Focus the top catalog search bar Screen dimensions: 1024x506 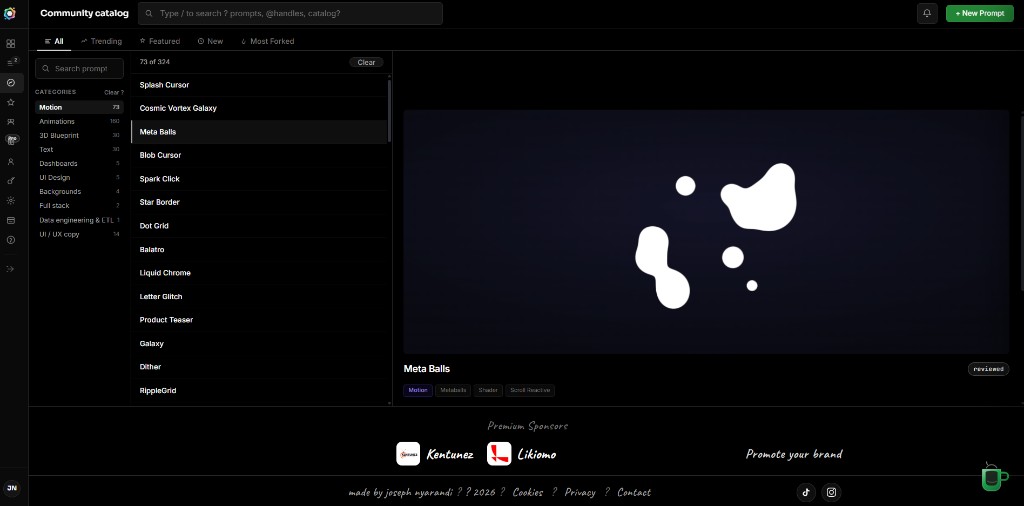click(290, 13)
